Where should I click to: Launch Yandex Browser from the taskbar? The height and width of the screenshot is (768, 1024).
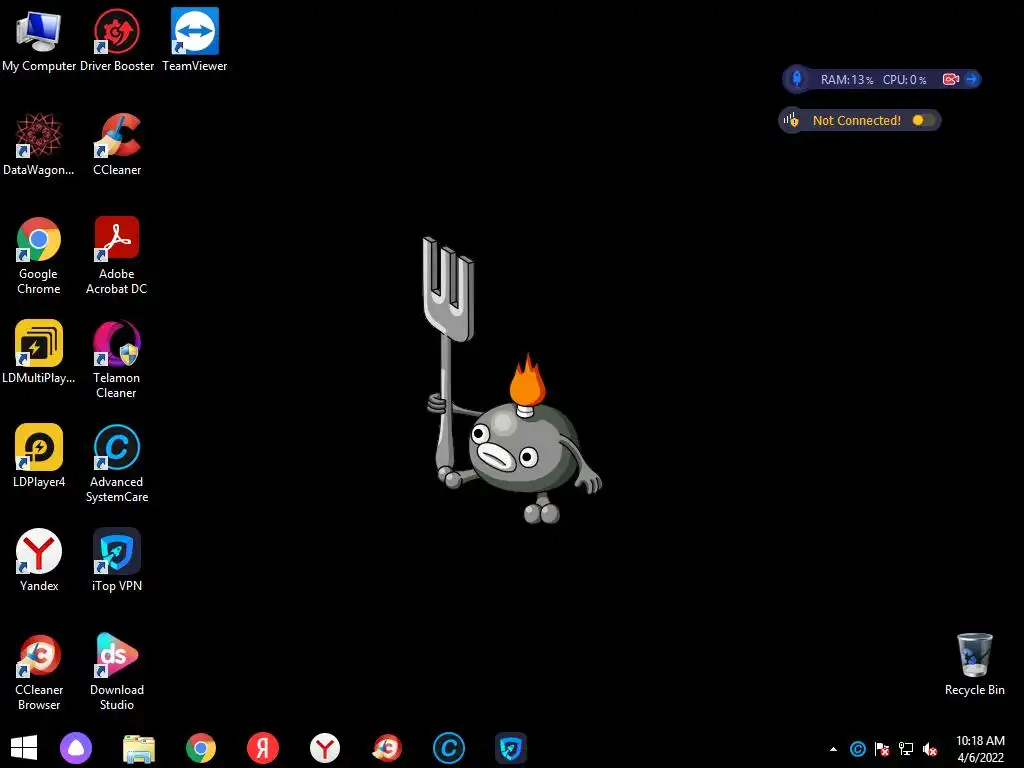click(x=325, y=748)
